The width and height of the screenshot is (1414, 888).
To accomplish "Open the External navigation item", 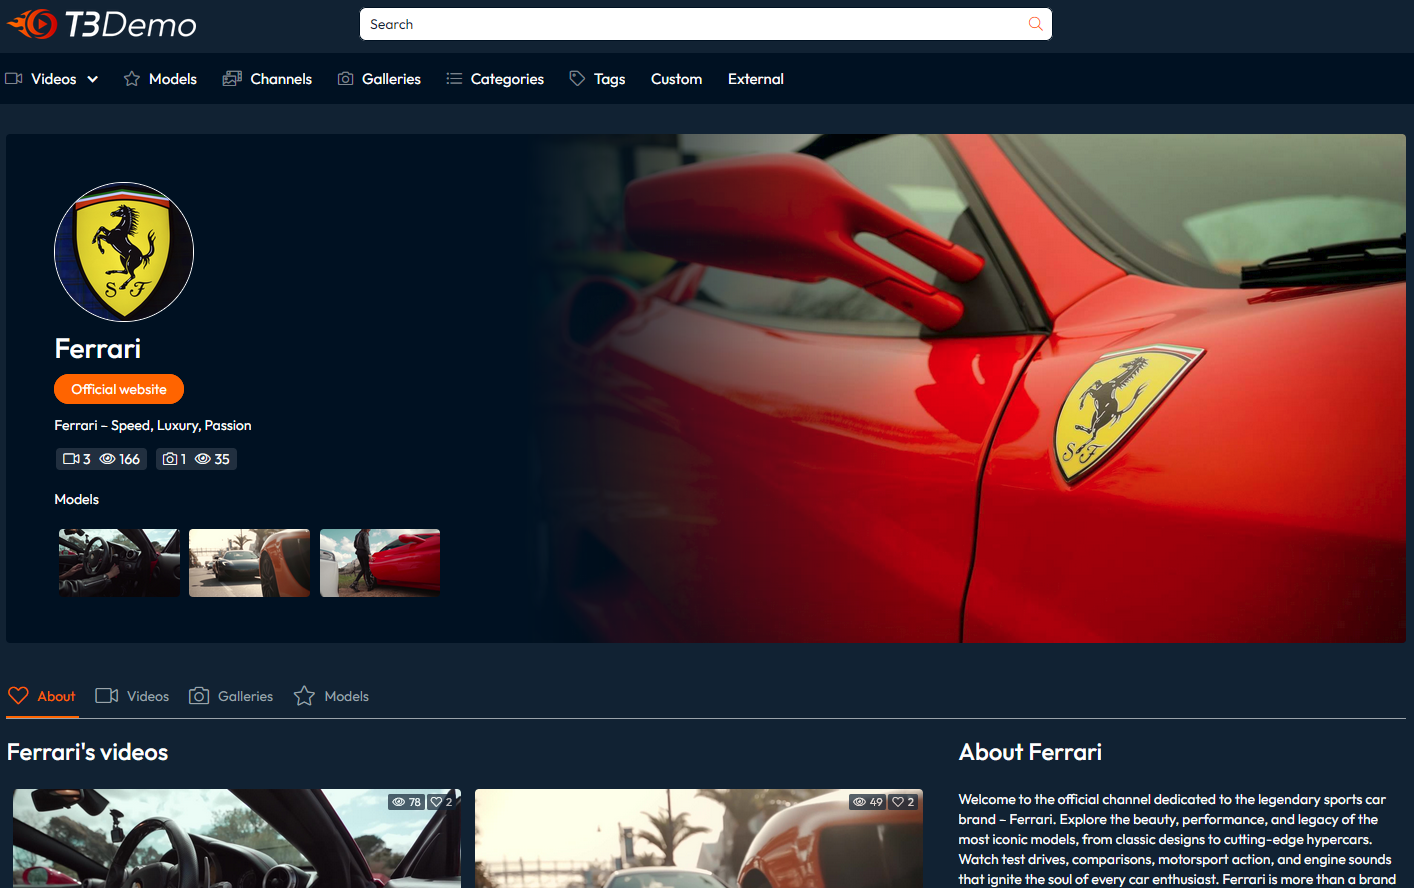I will tap(755, 78).
